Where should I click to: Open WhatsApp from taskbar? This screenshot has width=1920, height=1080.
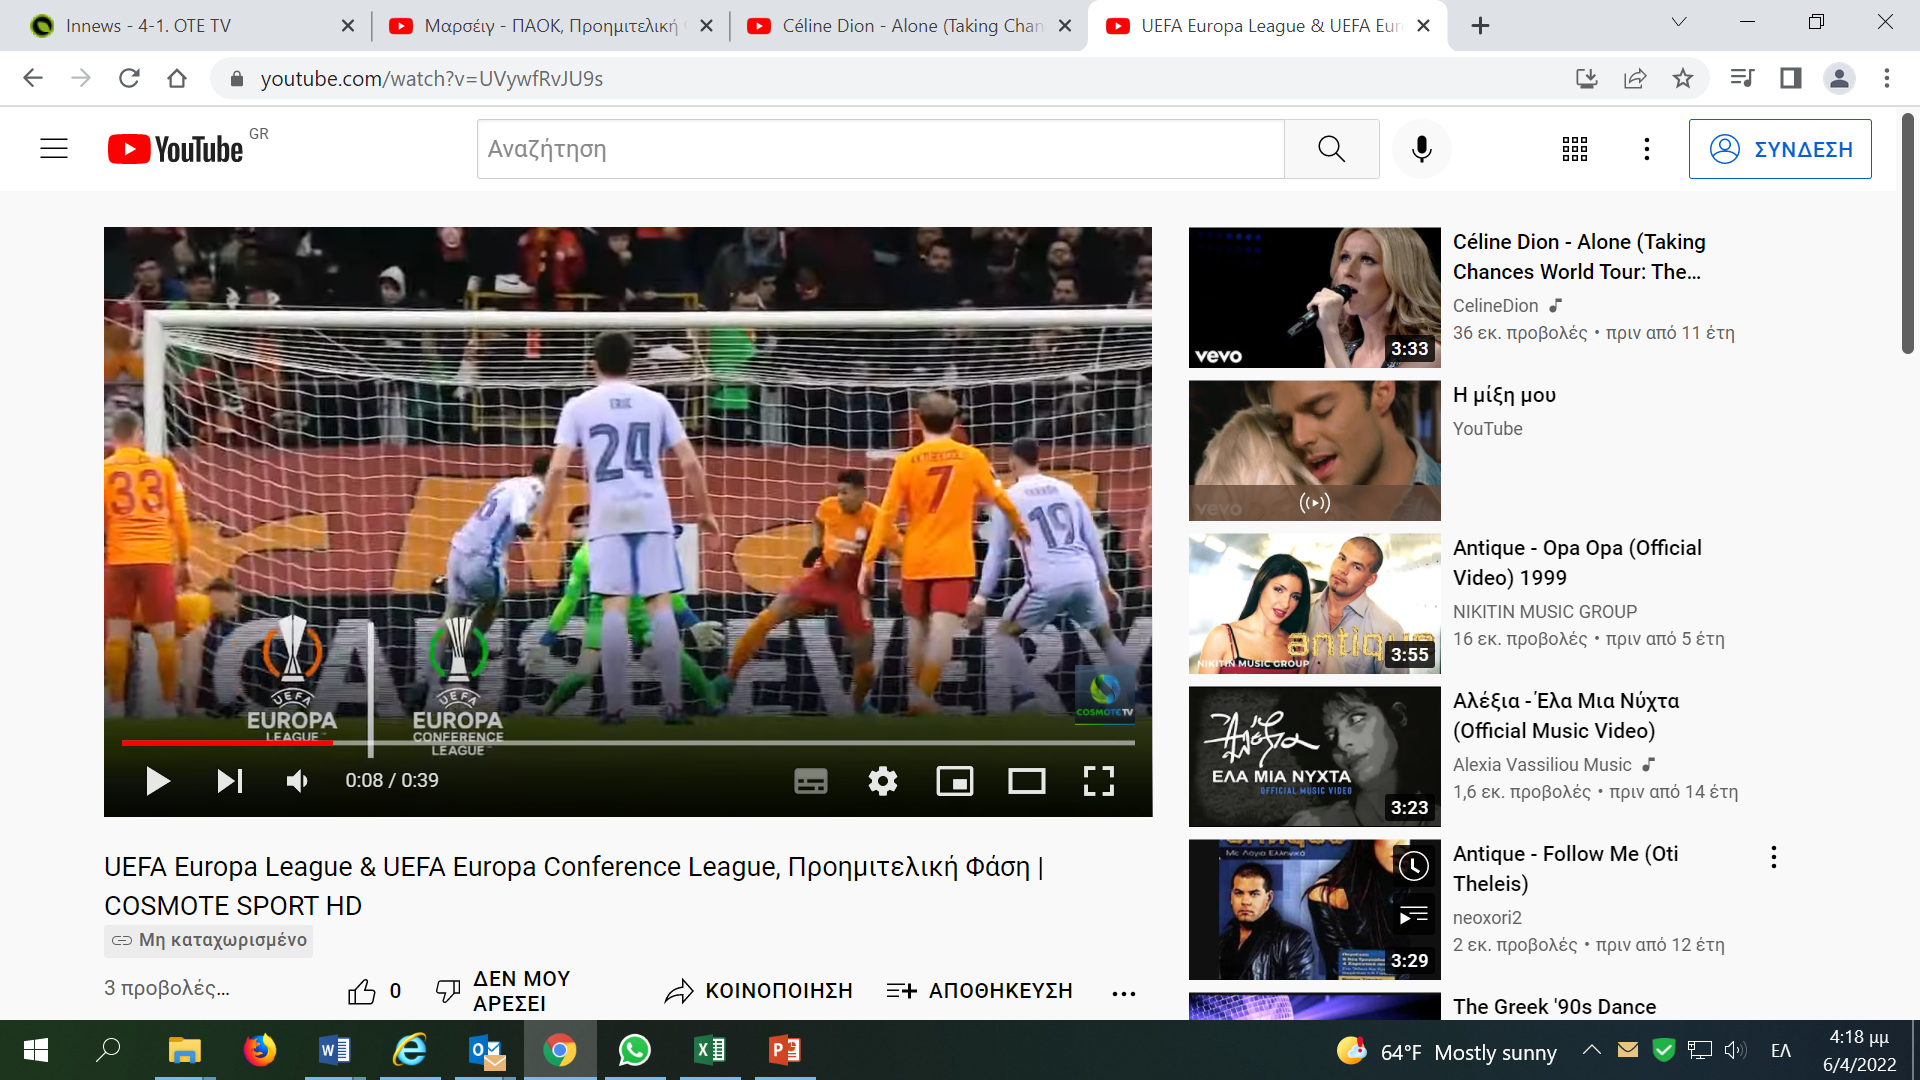click(x=635, y=1050)
